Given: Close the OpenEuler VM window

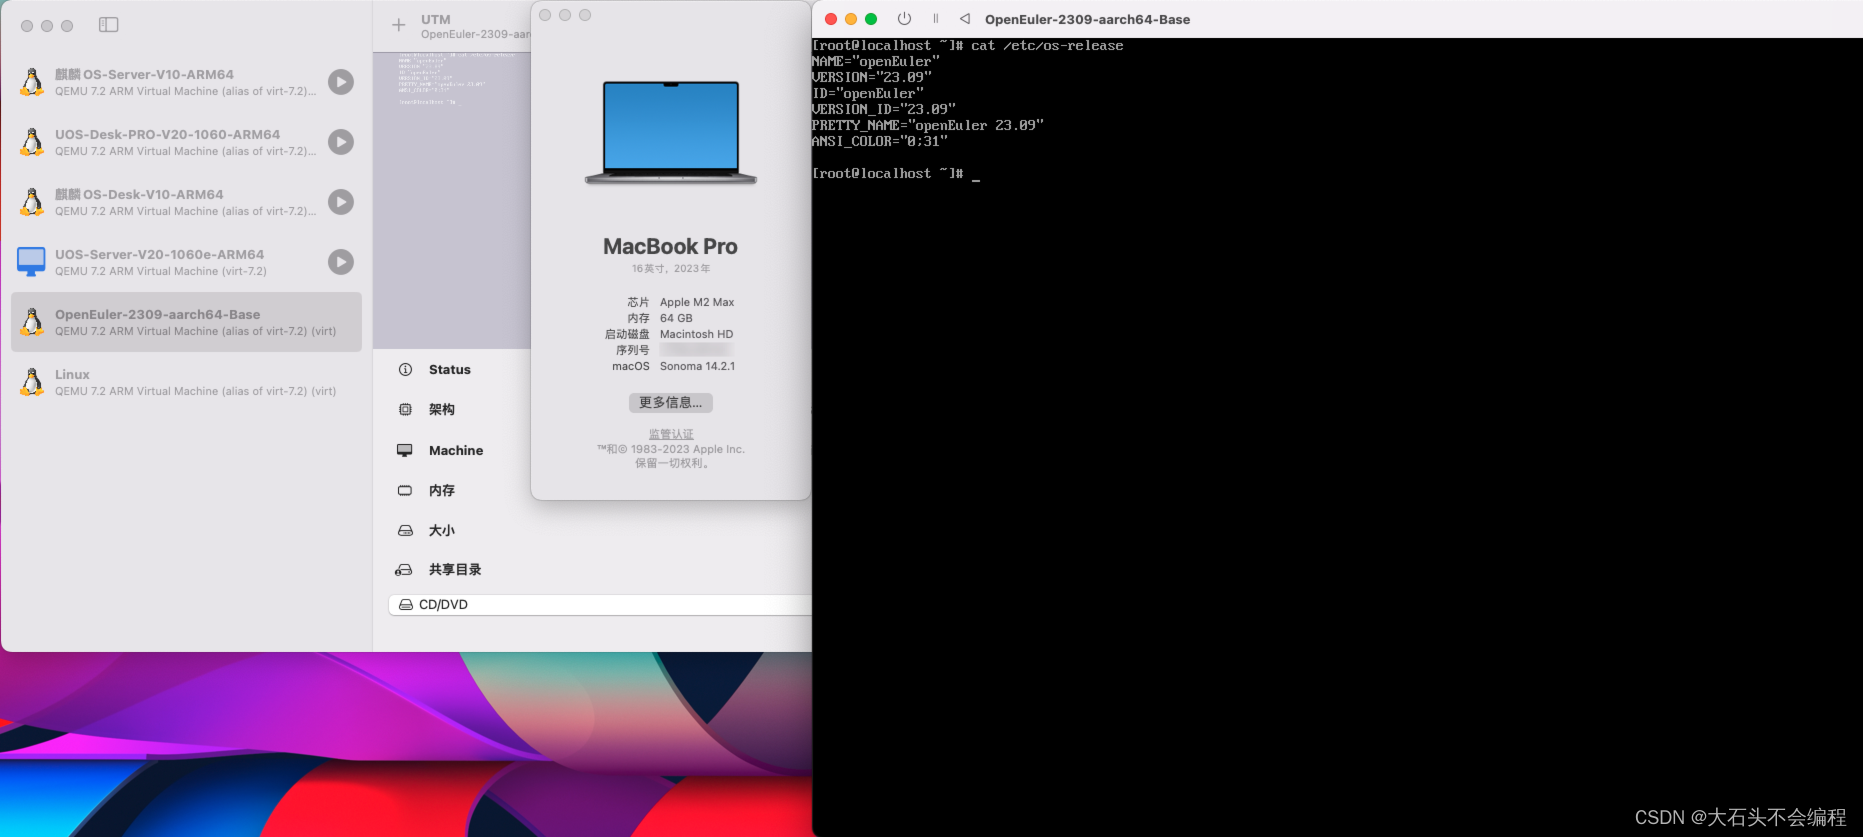Looking at the screenshot, I should (831, 19).
